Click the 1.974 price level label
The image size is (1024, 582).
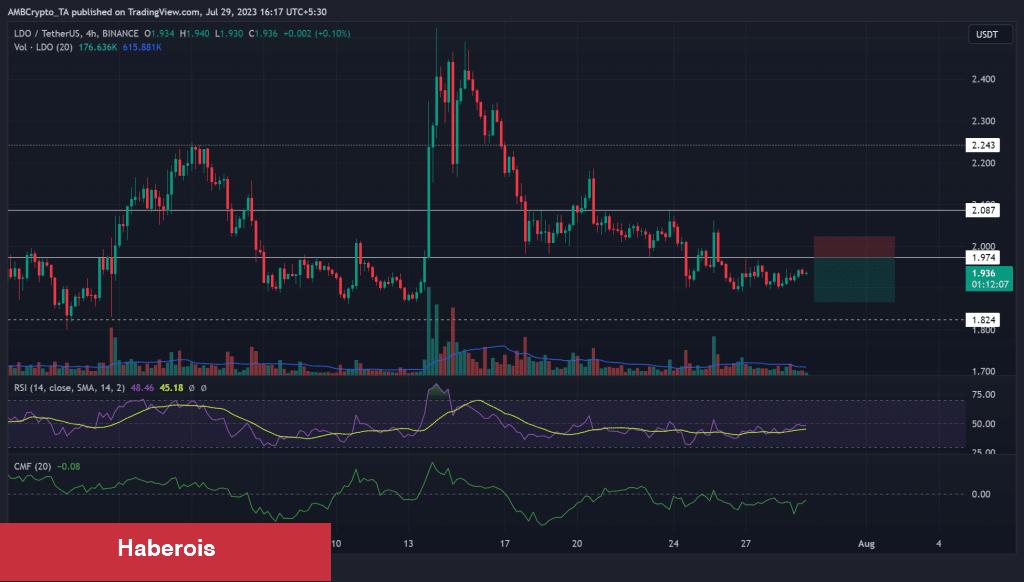(x=982, y=258)
